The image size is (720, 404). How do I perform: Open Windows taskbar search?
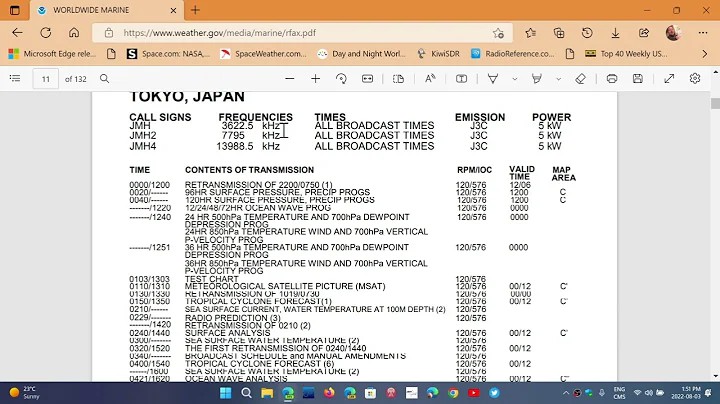(x=247, y=393)
